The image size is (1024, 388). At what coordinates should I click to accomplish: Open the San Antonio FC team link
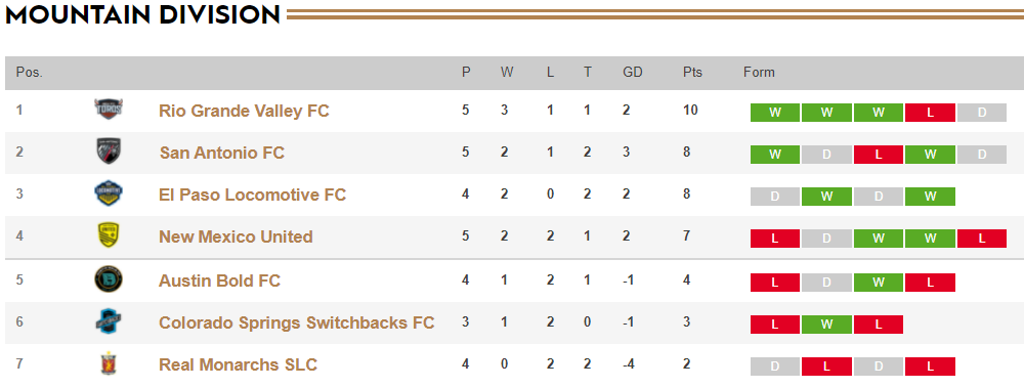(222, 153)
